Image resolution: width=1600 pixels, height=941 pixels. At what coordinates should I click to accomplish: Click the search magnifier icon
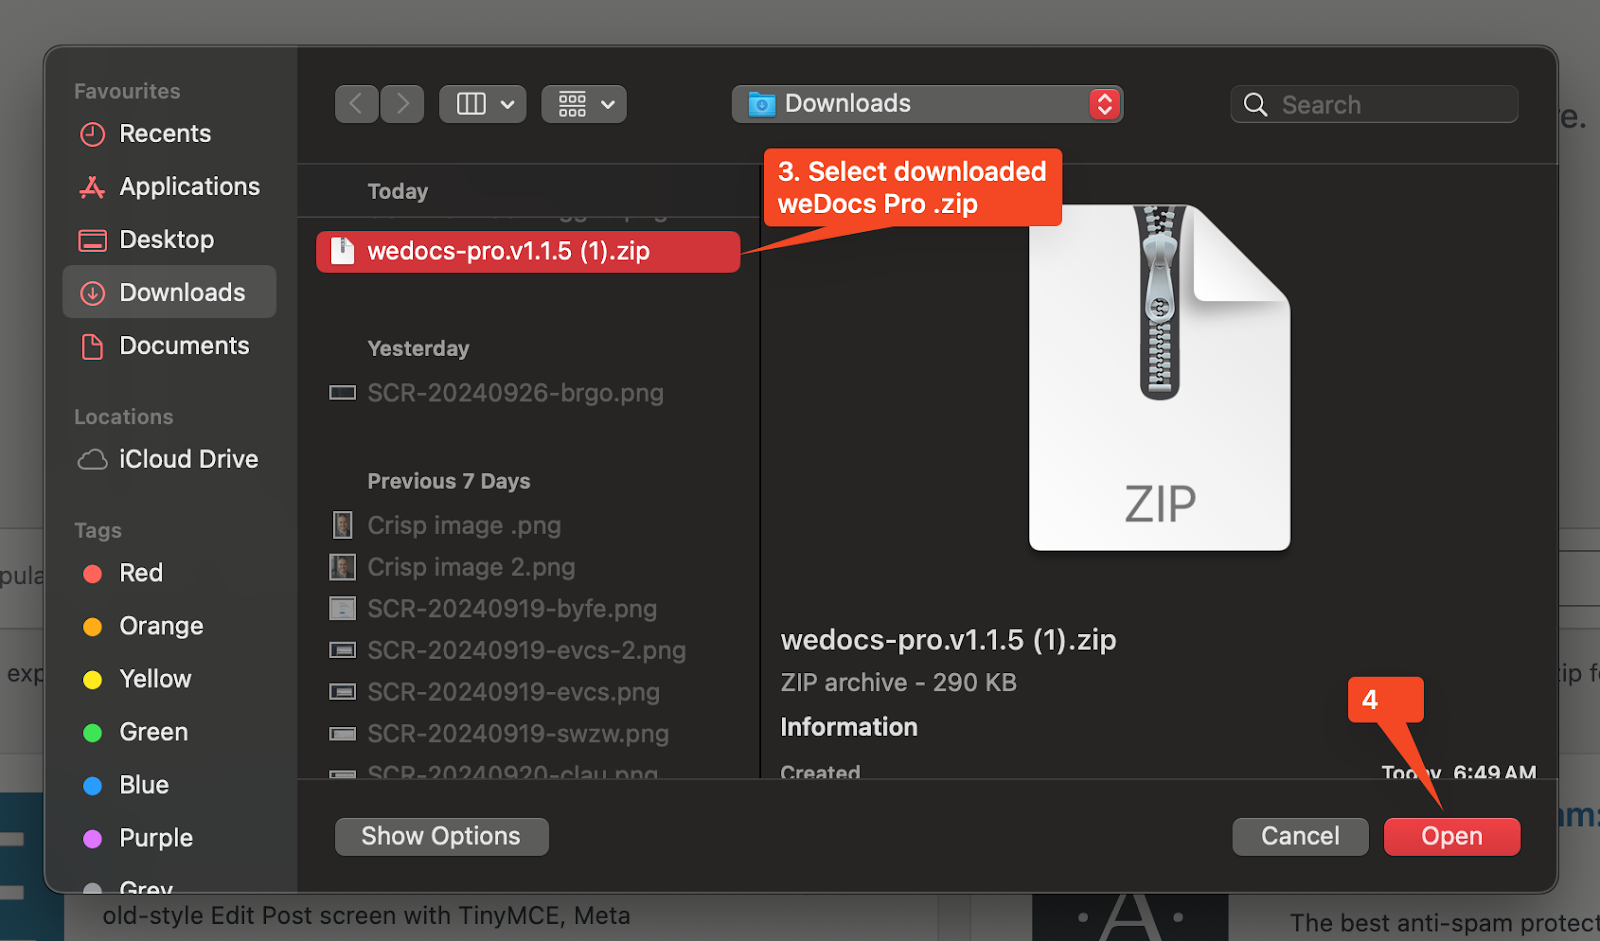click(1255, 105)
